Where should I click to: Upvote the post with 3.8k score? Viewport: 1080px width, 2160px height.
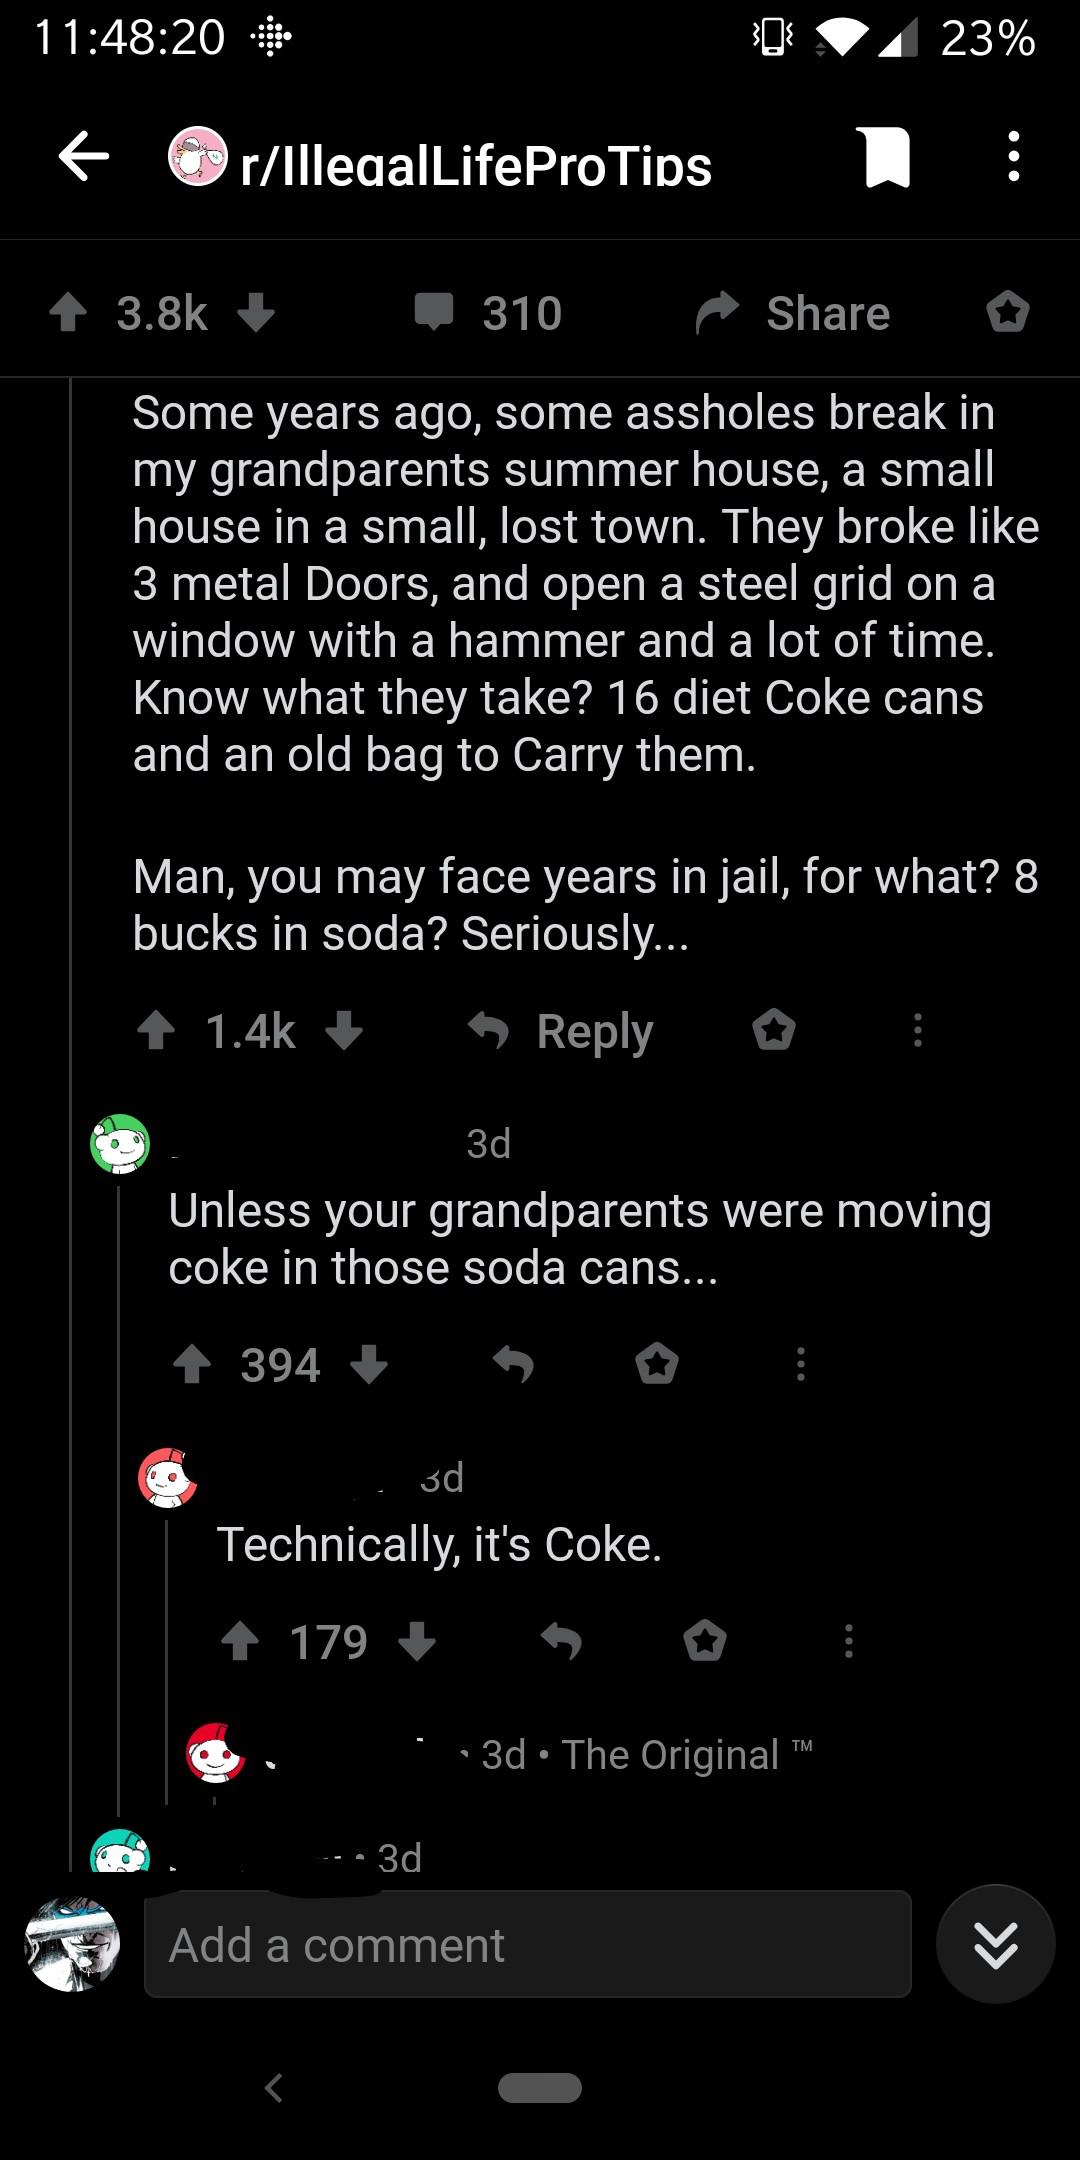tap(68, 312)
